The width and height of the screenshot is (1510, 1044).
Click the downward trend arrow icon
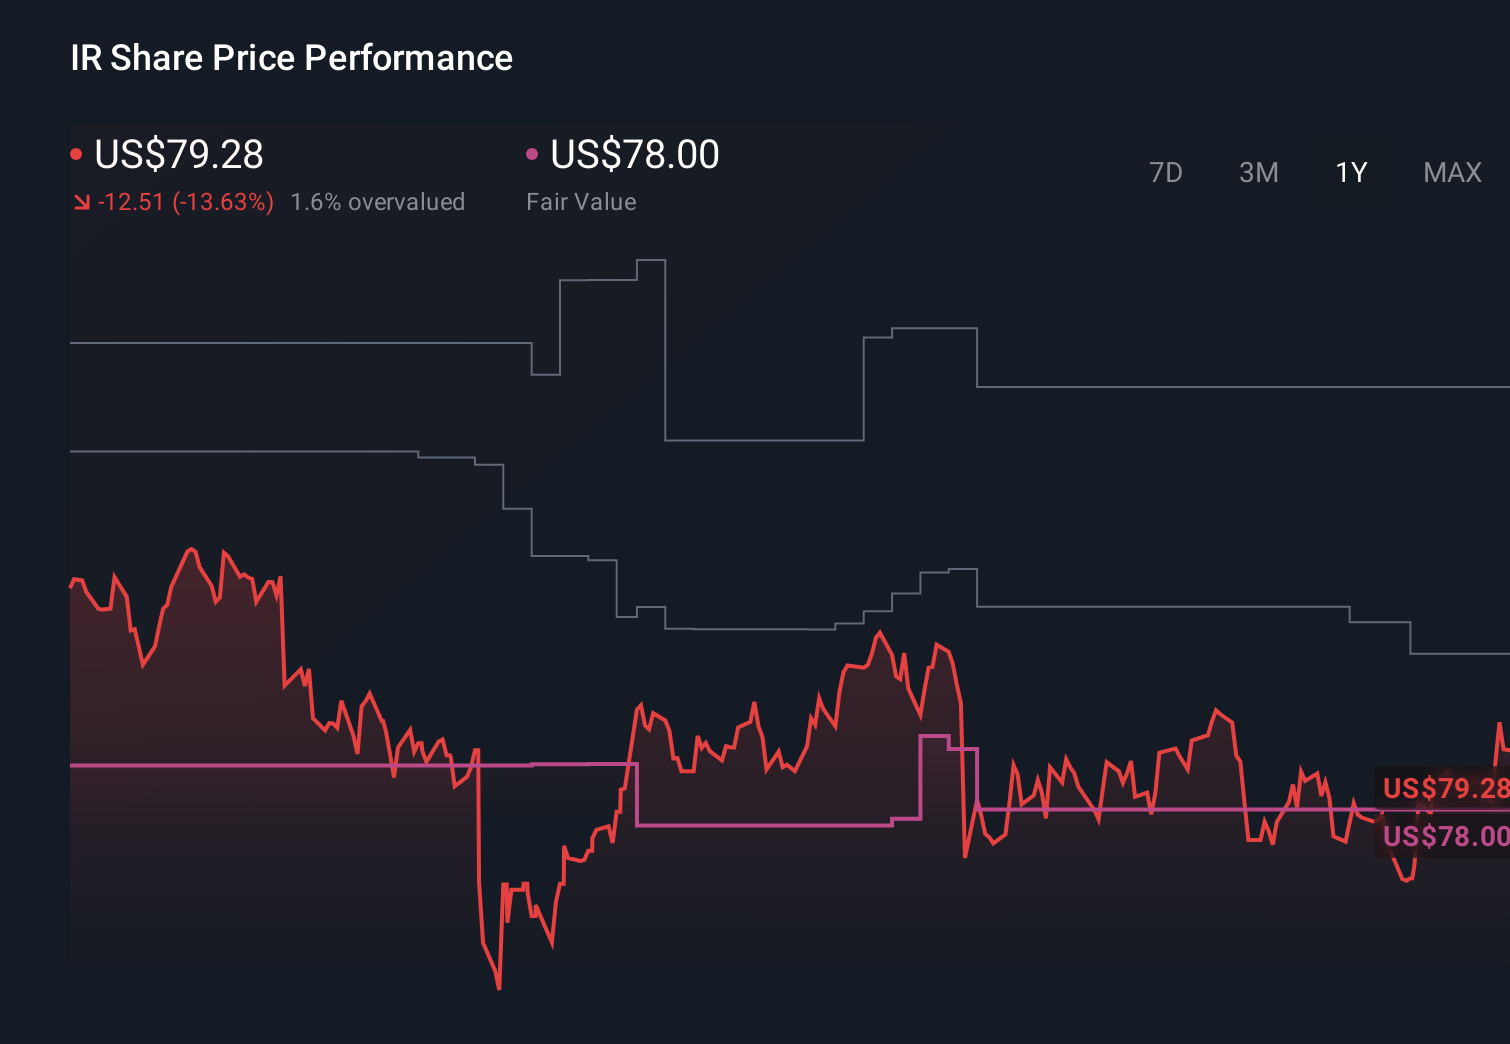(x=82, y=202)
